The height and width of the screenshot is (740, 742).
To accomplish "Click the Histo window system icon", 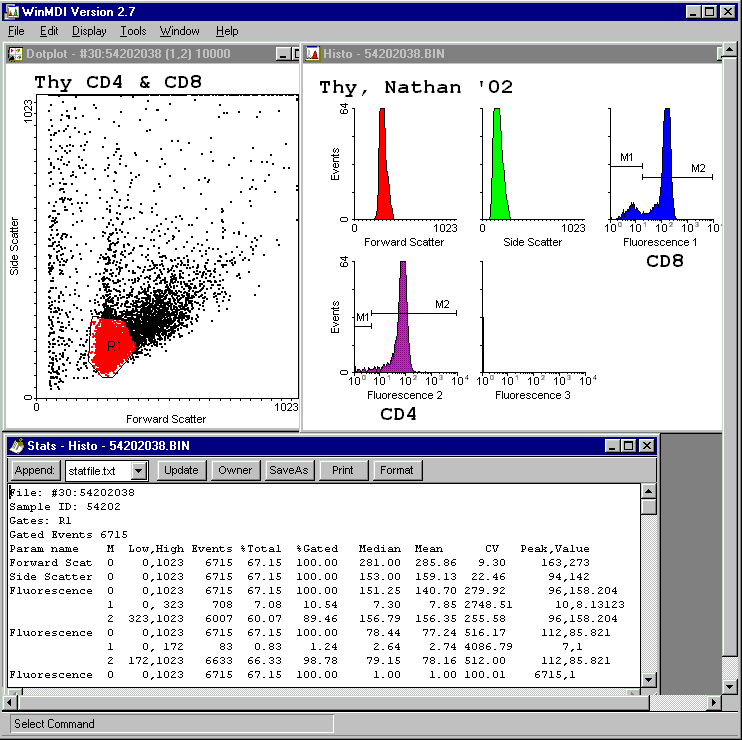I will pos(312,53).
